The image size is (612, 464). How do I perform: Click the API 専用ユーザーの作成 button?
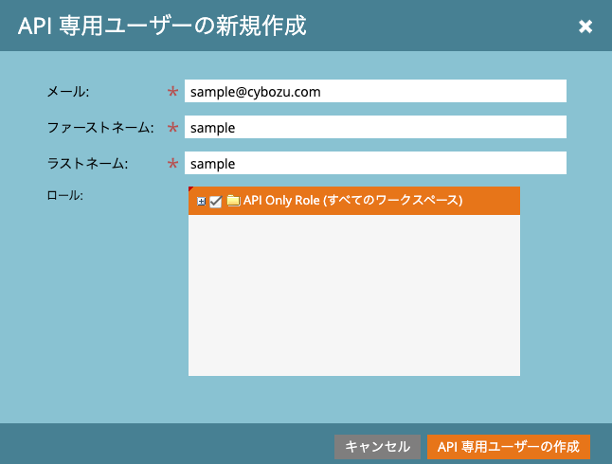[508, 446]
